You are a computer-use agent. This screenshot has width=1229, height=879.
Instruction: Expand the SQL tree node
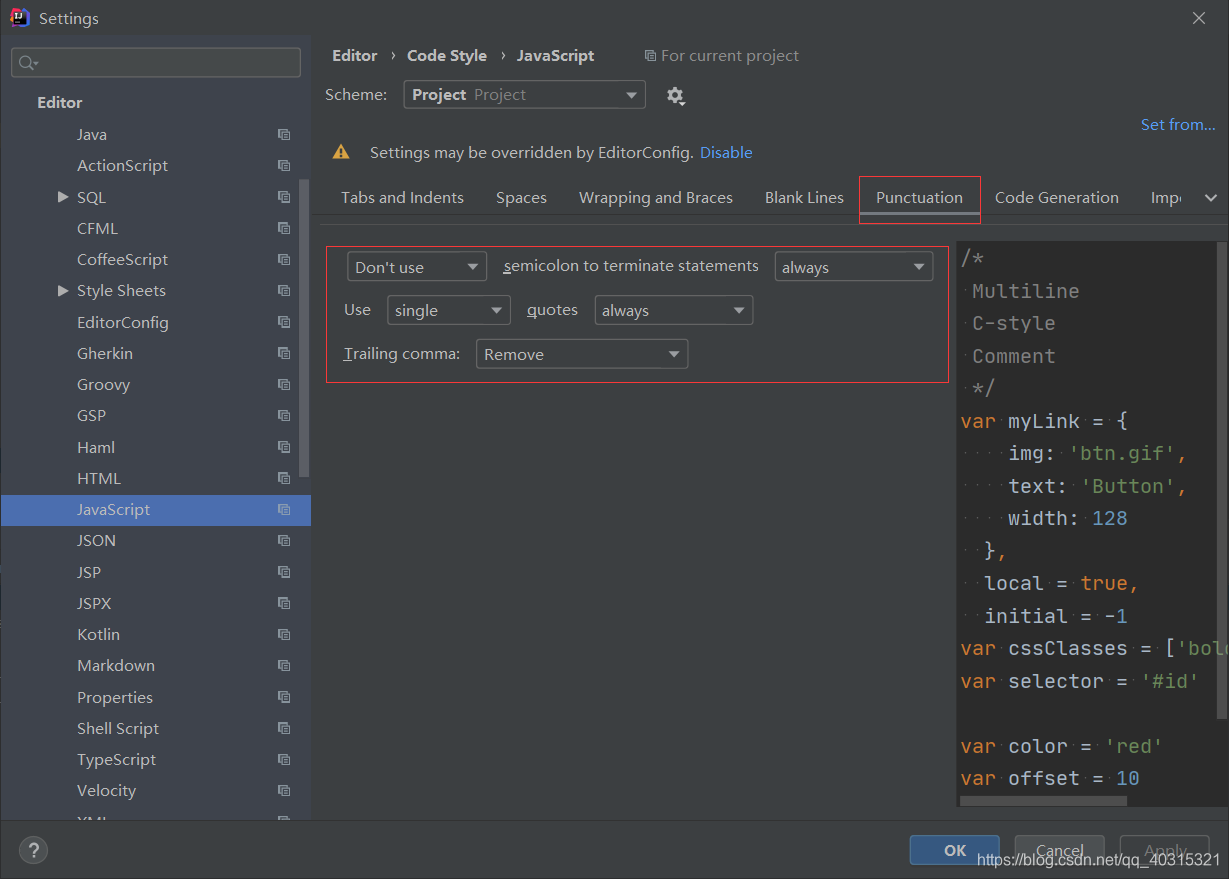pos(63,197)
